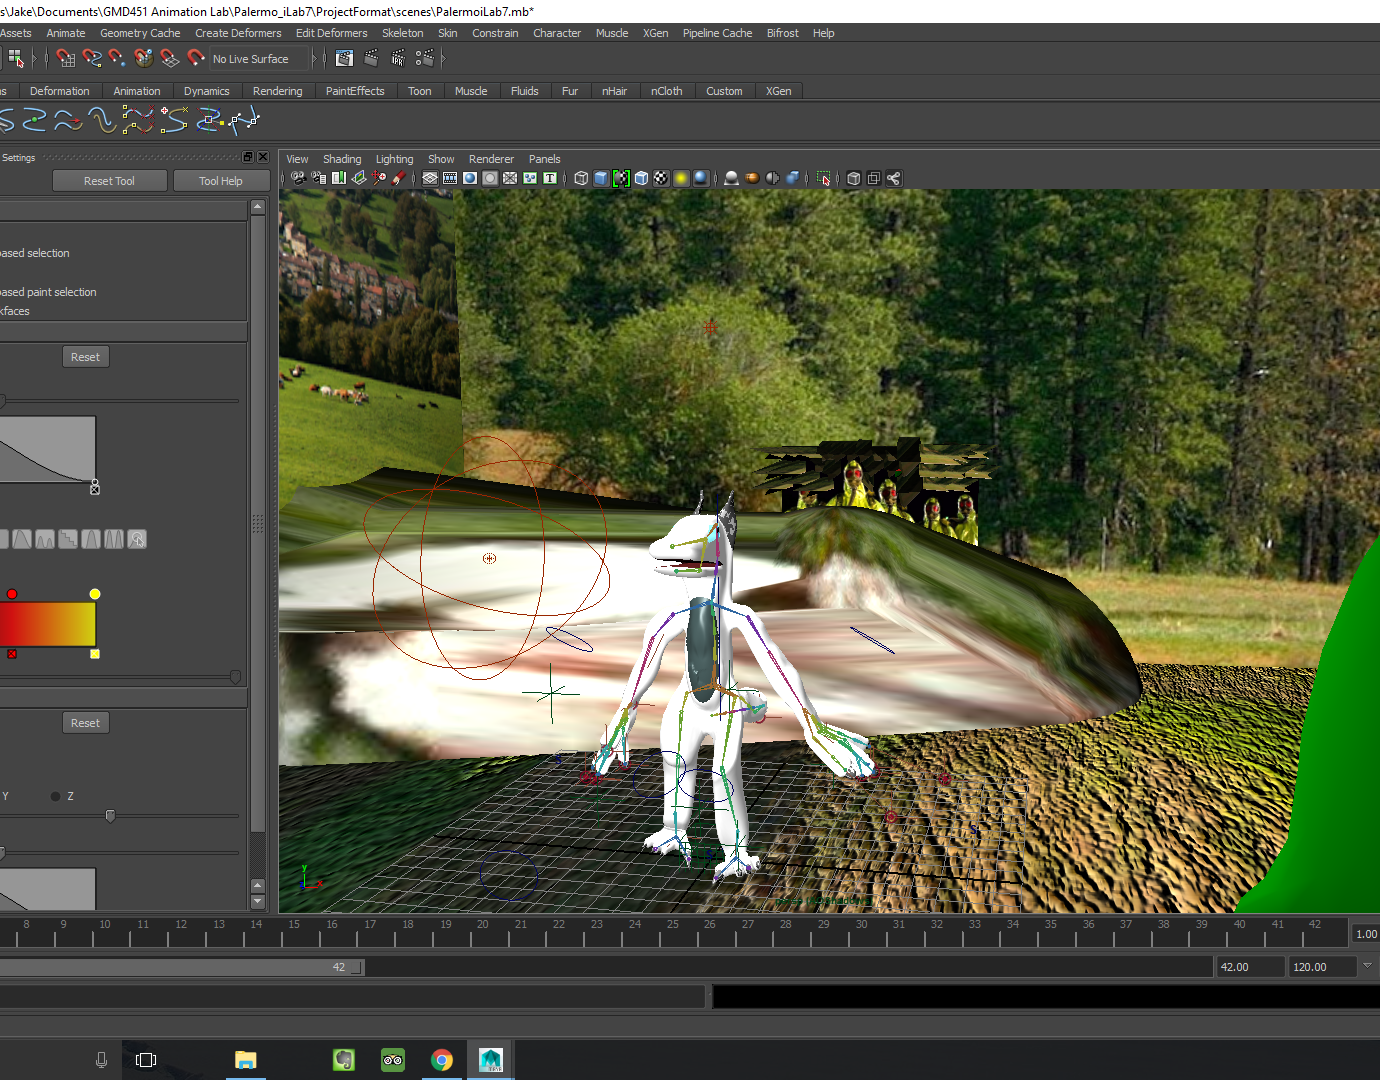Toggle Use All Lights yellow button
This screenshot has width=1380, height=1080.
pos(681,178)
